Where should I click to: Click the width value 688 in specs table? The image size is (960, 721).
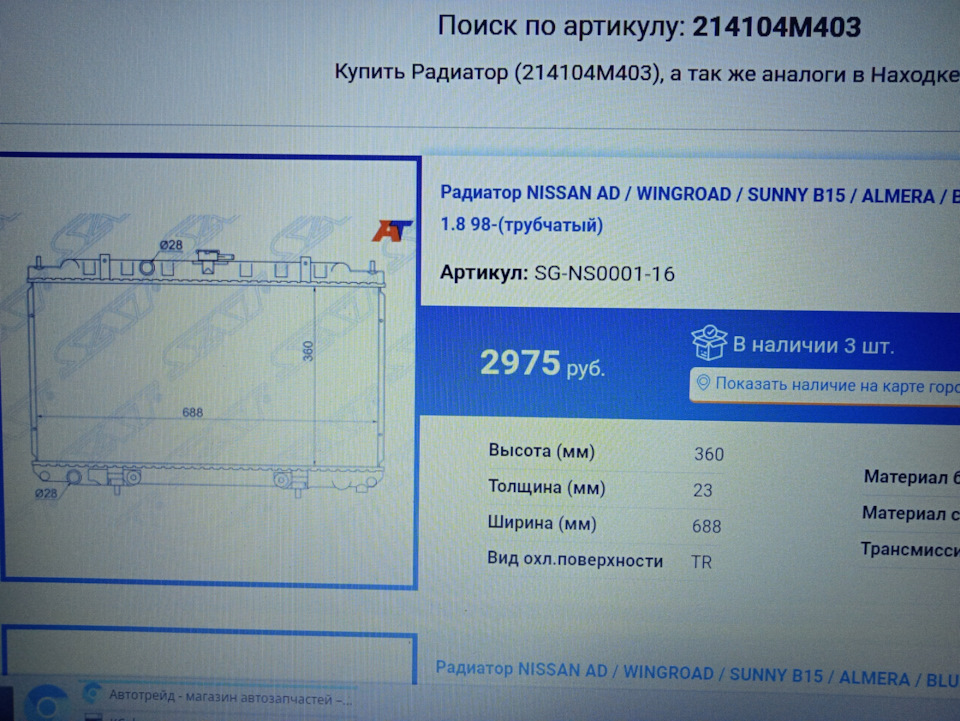(x=707, y=526)
